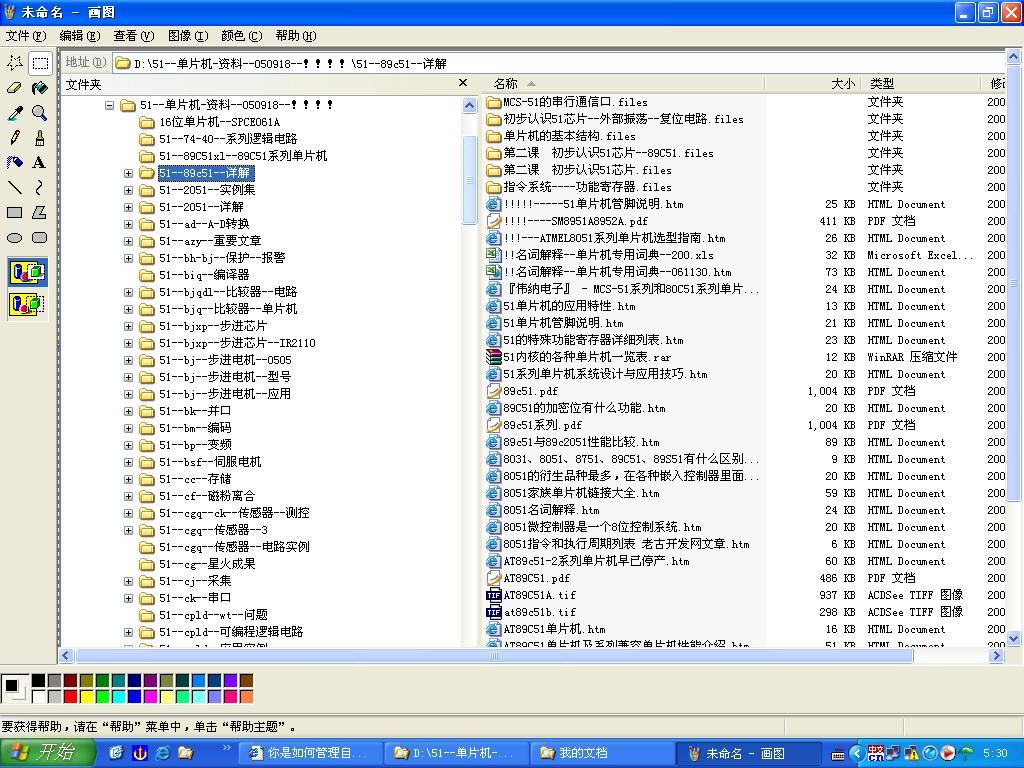Select the Text tool marked A
The width and height of the screenshot is (1024, 768).
point(40,163)
